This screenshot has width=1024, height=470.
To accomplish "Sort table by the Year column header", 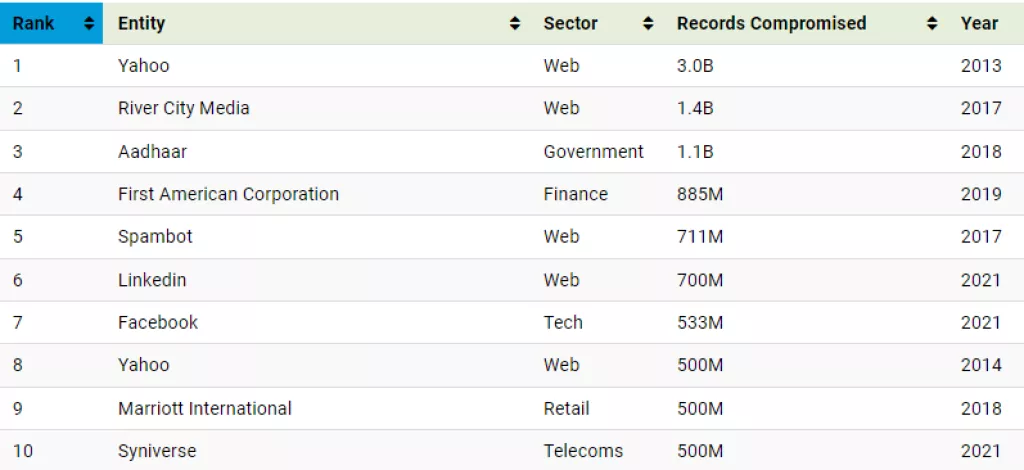I will 979,23.
